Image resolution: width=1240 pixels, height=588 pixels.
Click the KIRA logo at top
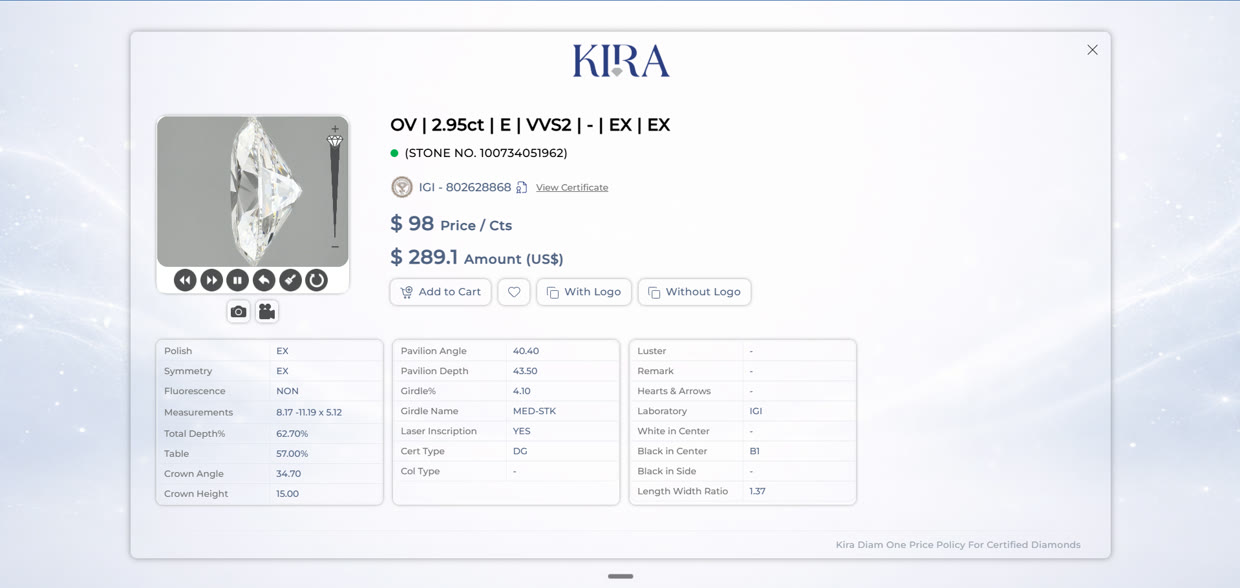pos(621,61)
